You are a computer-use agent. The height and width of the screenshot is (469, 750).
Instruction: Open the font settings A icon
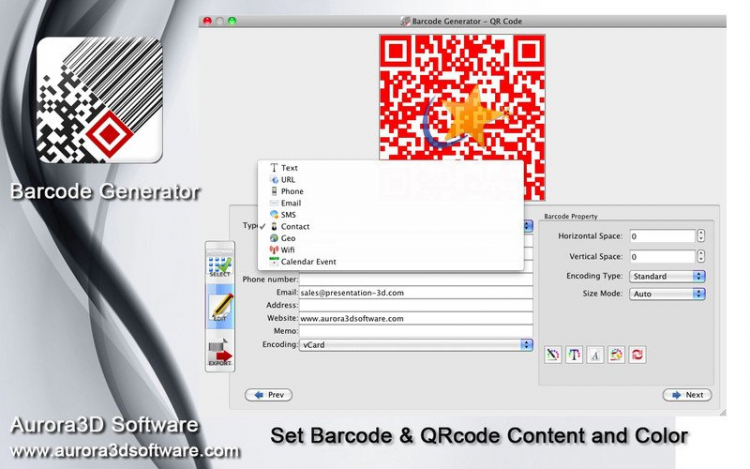click(x=595, y=355)
